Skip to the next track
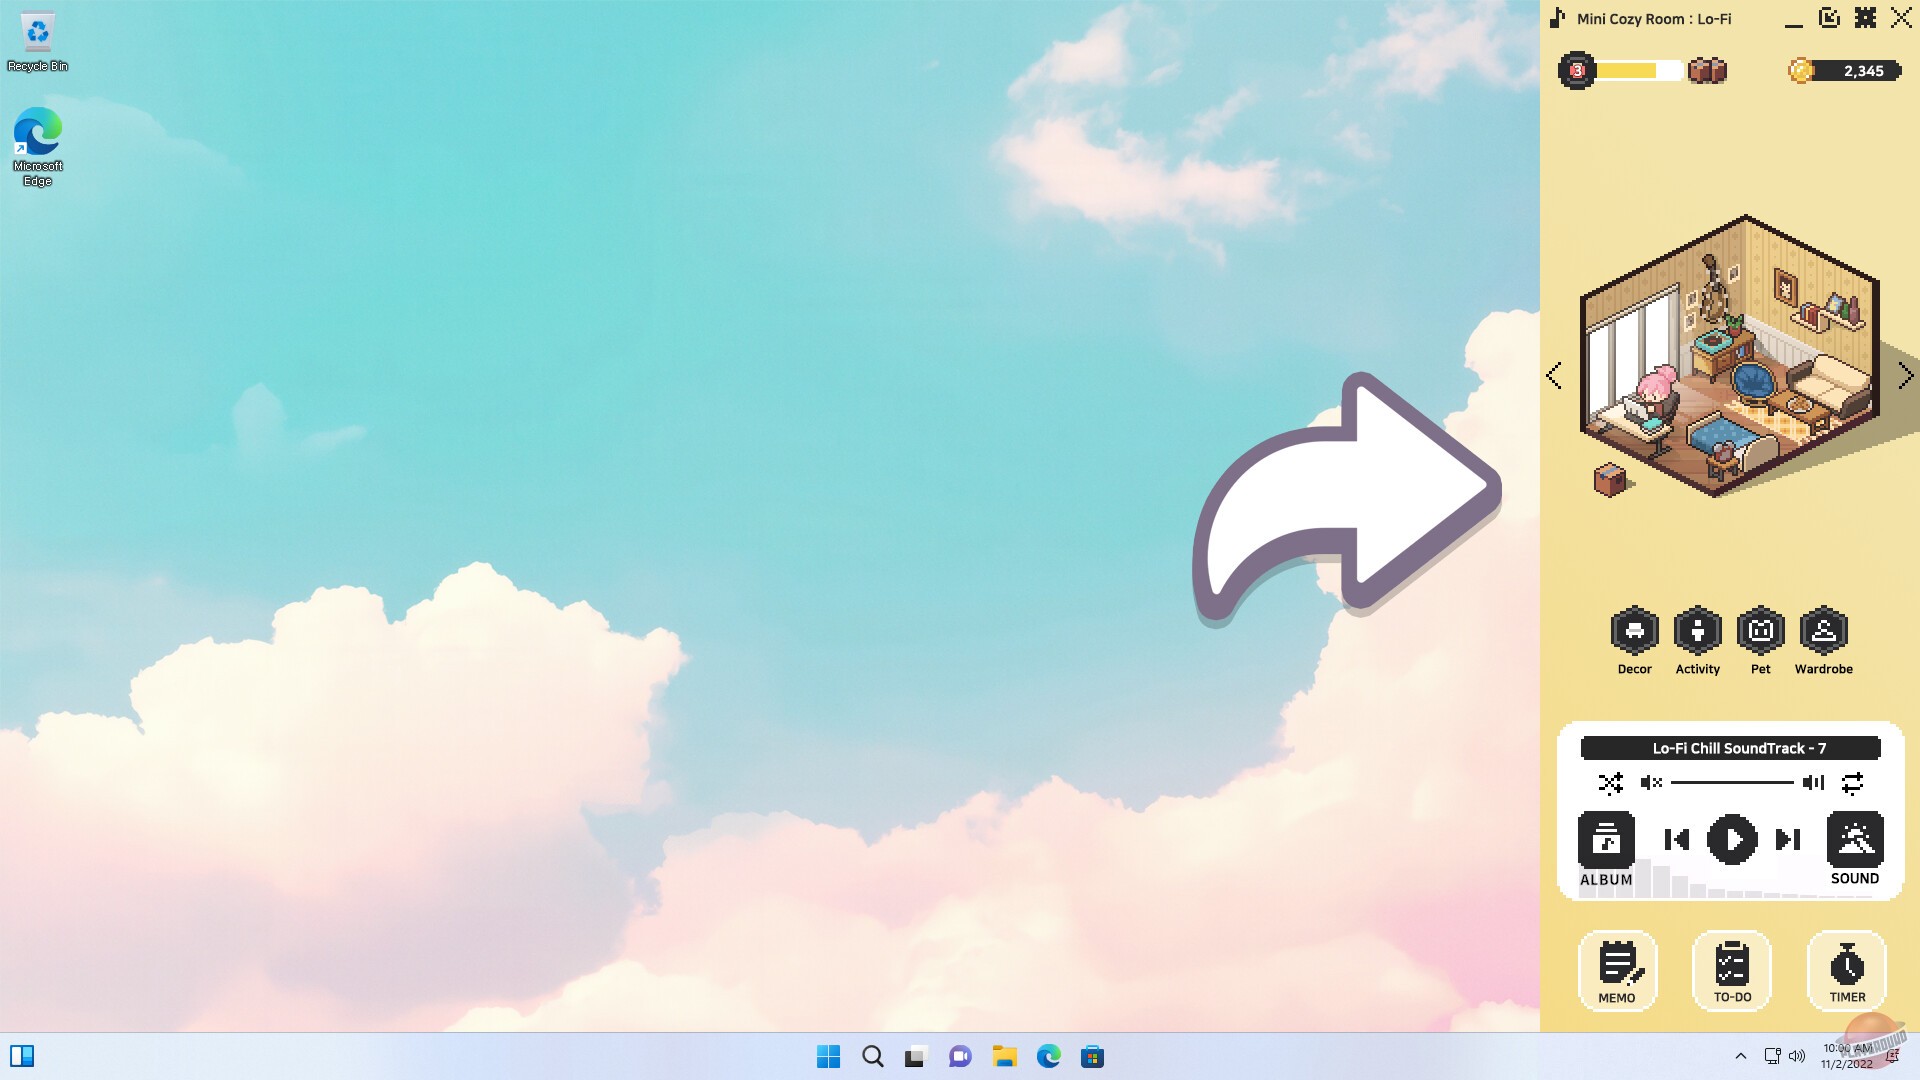The height and width of the screenshot is (1080, 1920). (1787, 839)
